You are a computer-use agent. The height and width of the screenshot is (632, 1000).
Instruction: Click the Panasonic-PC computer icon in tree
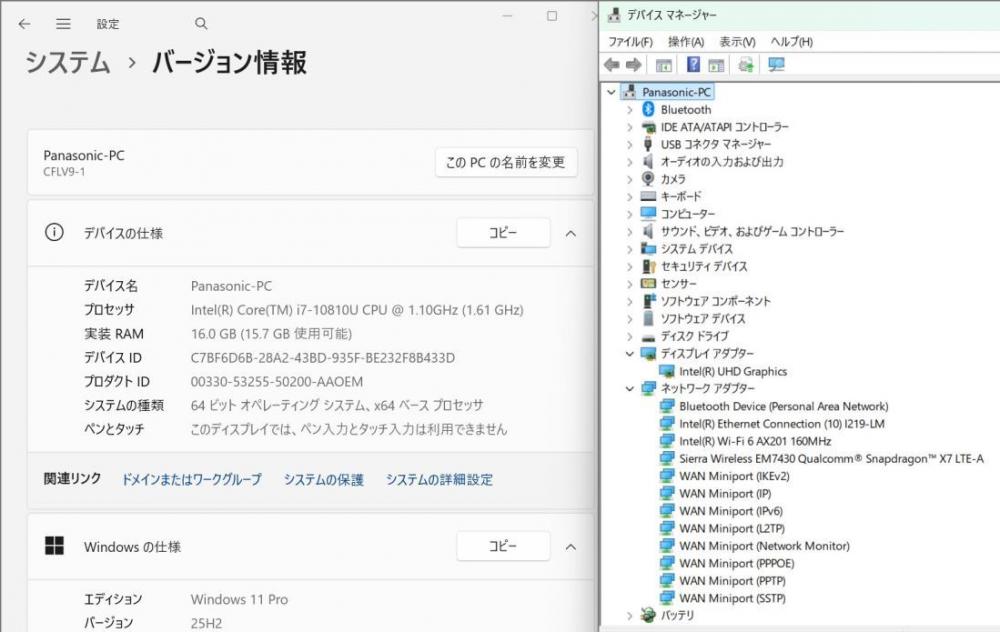pos(629,91)
